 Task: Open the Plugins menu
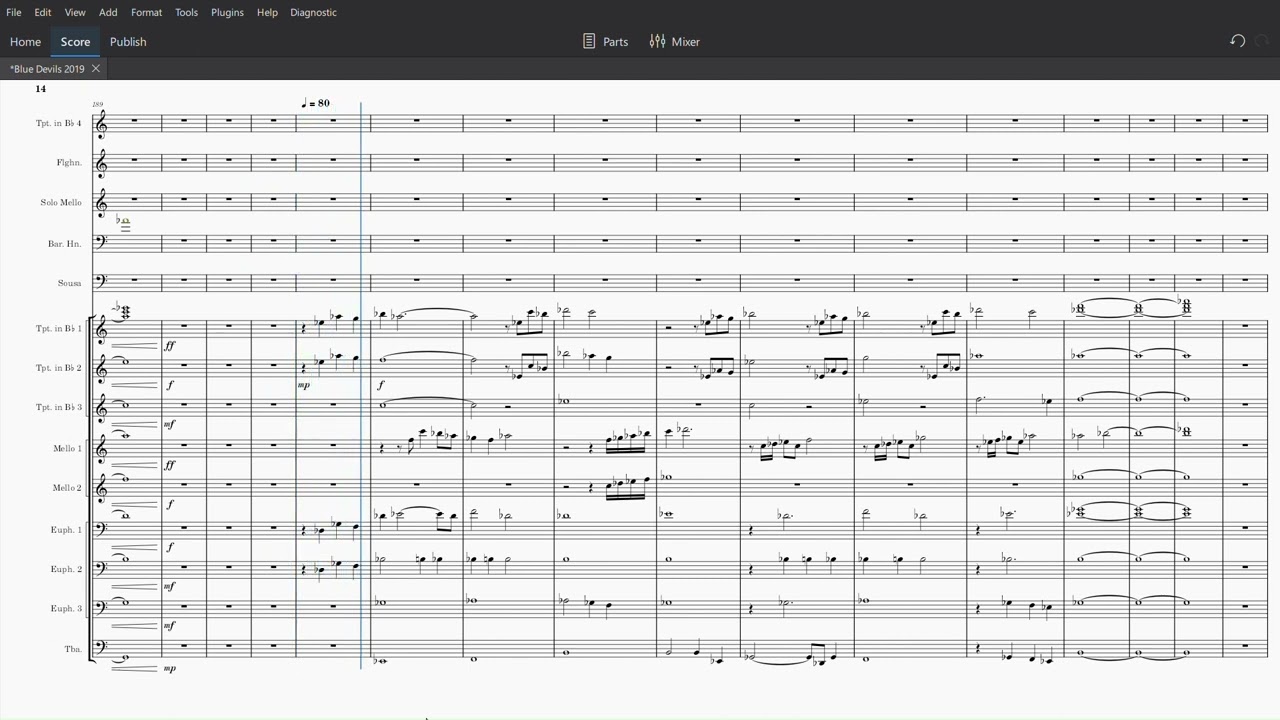coord(227,12)
